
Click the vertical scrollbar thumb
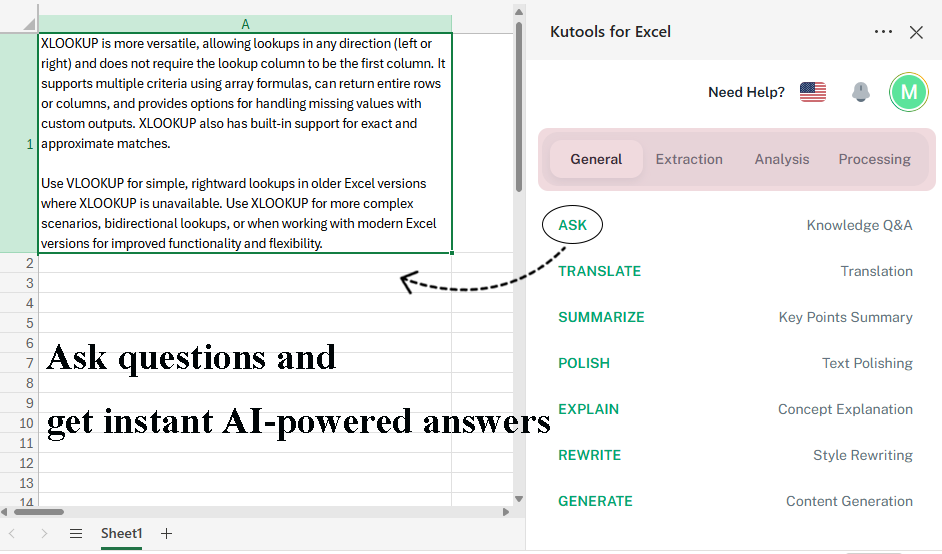tap(519, 108)
